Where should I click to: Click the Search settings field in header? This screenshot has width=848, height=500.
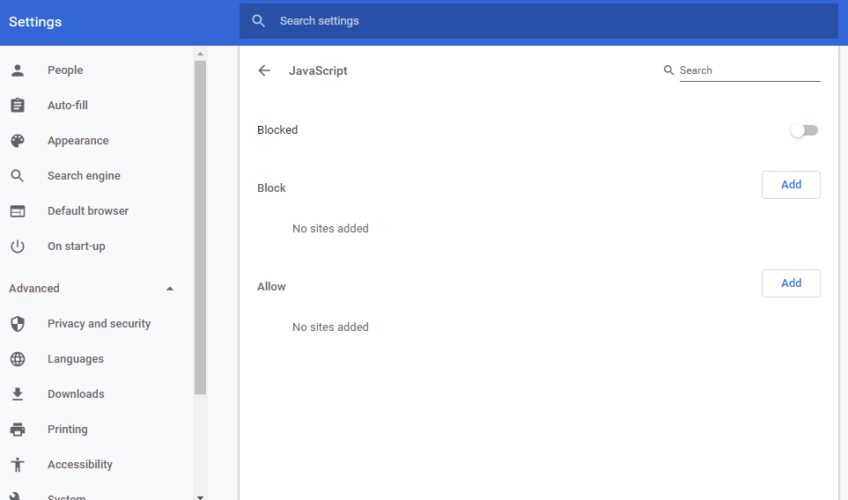tap(538, 21)
